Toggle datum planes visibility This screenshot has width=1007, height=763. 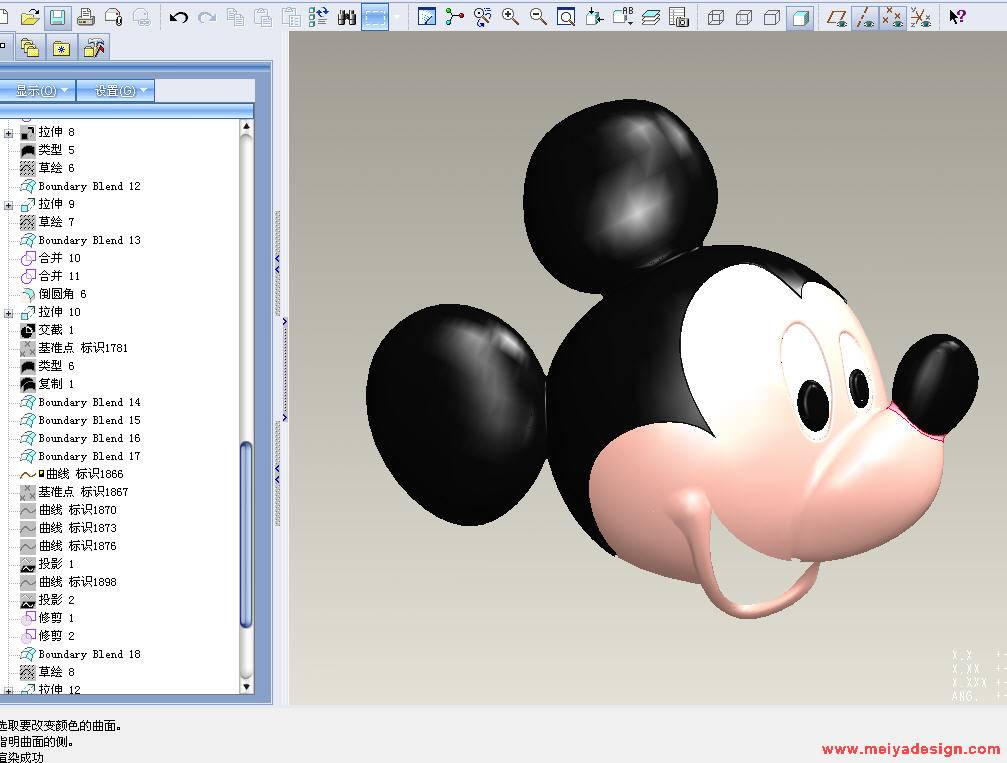pyautogui.click(x=837, y=17)
